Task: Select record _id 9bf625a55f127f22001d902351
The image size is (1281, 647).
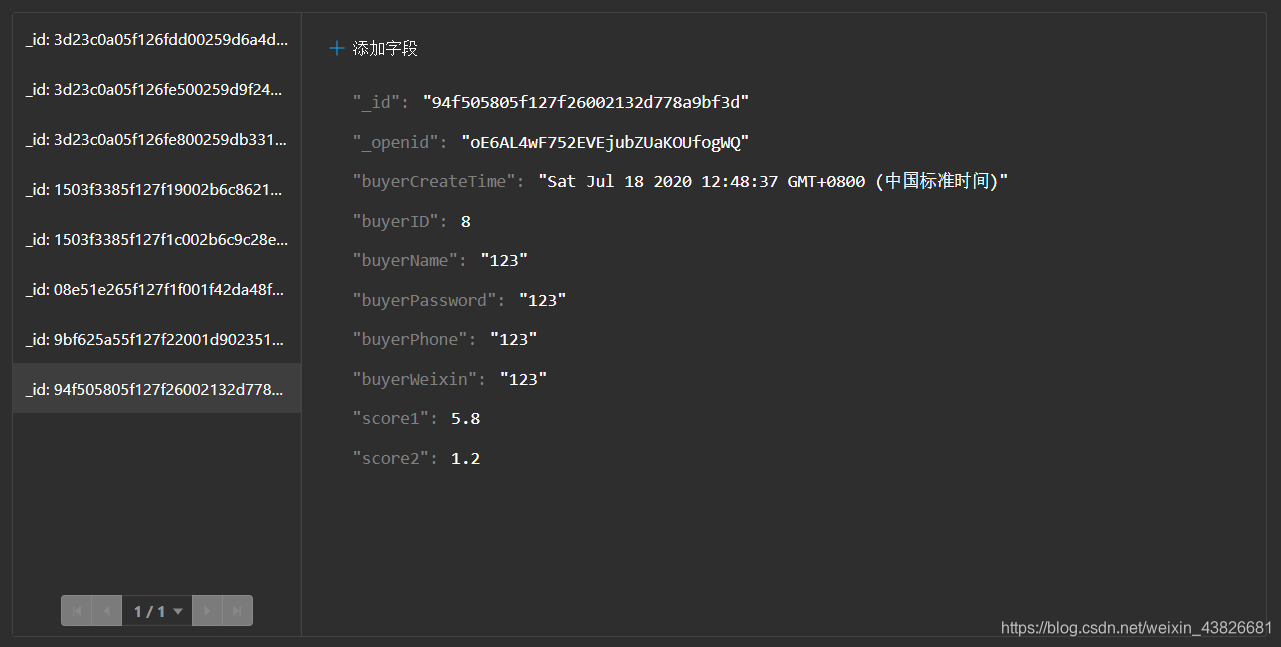Action: click(x=157, y=339)
